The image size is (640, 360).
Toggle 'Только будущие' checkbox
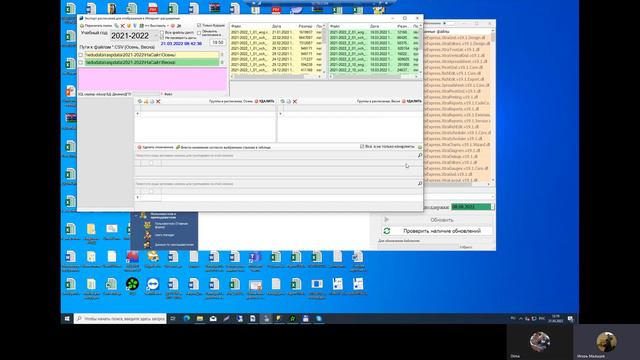199,25
